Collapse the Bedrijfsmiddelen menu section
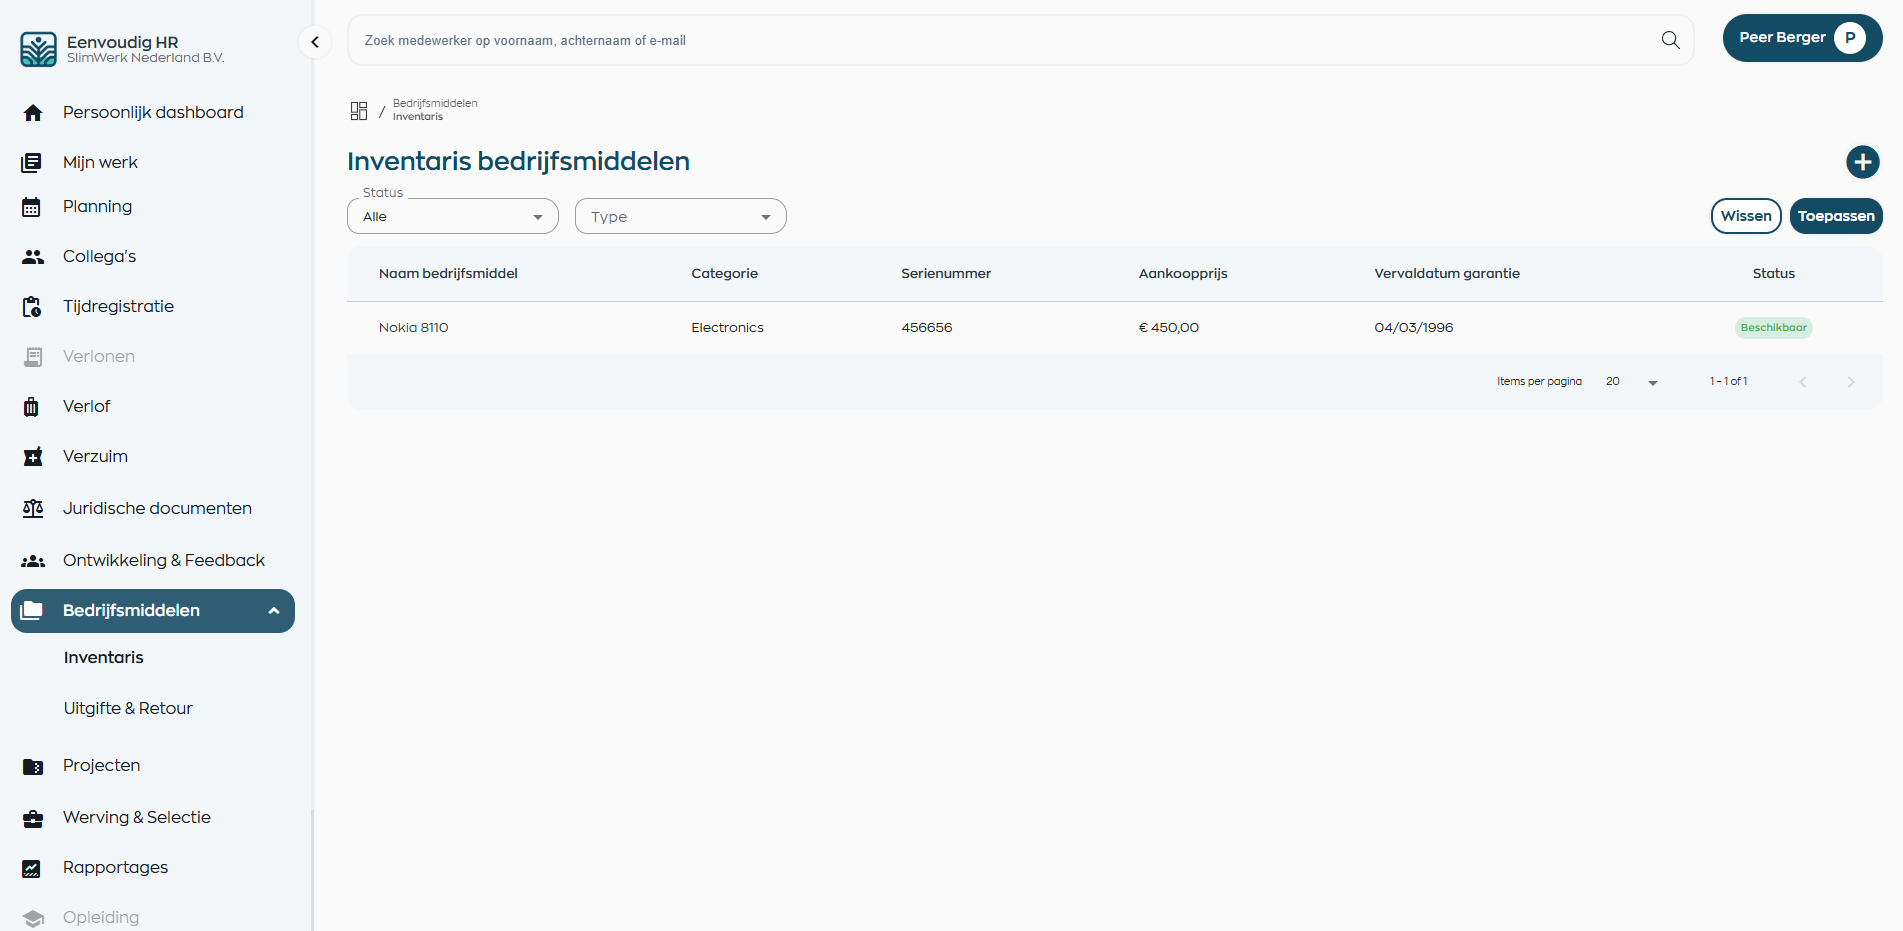 [273, 611]
